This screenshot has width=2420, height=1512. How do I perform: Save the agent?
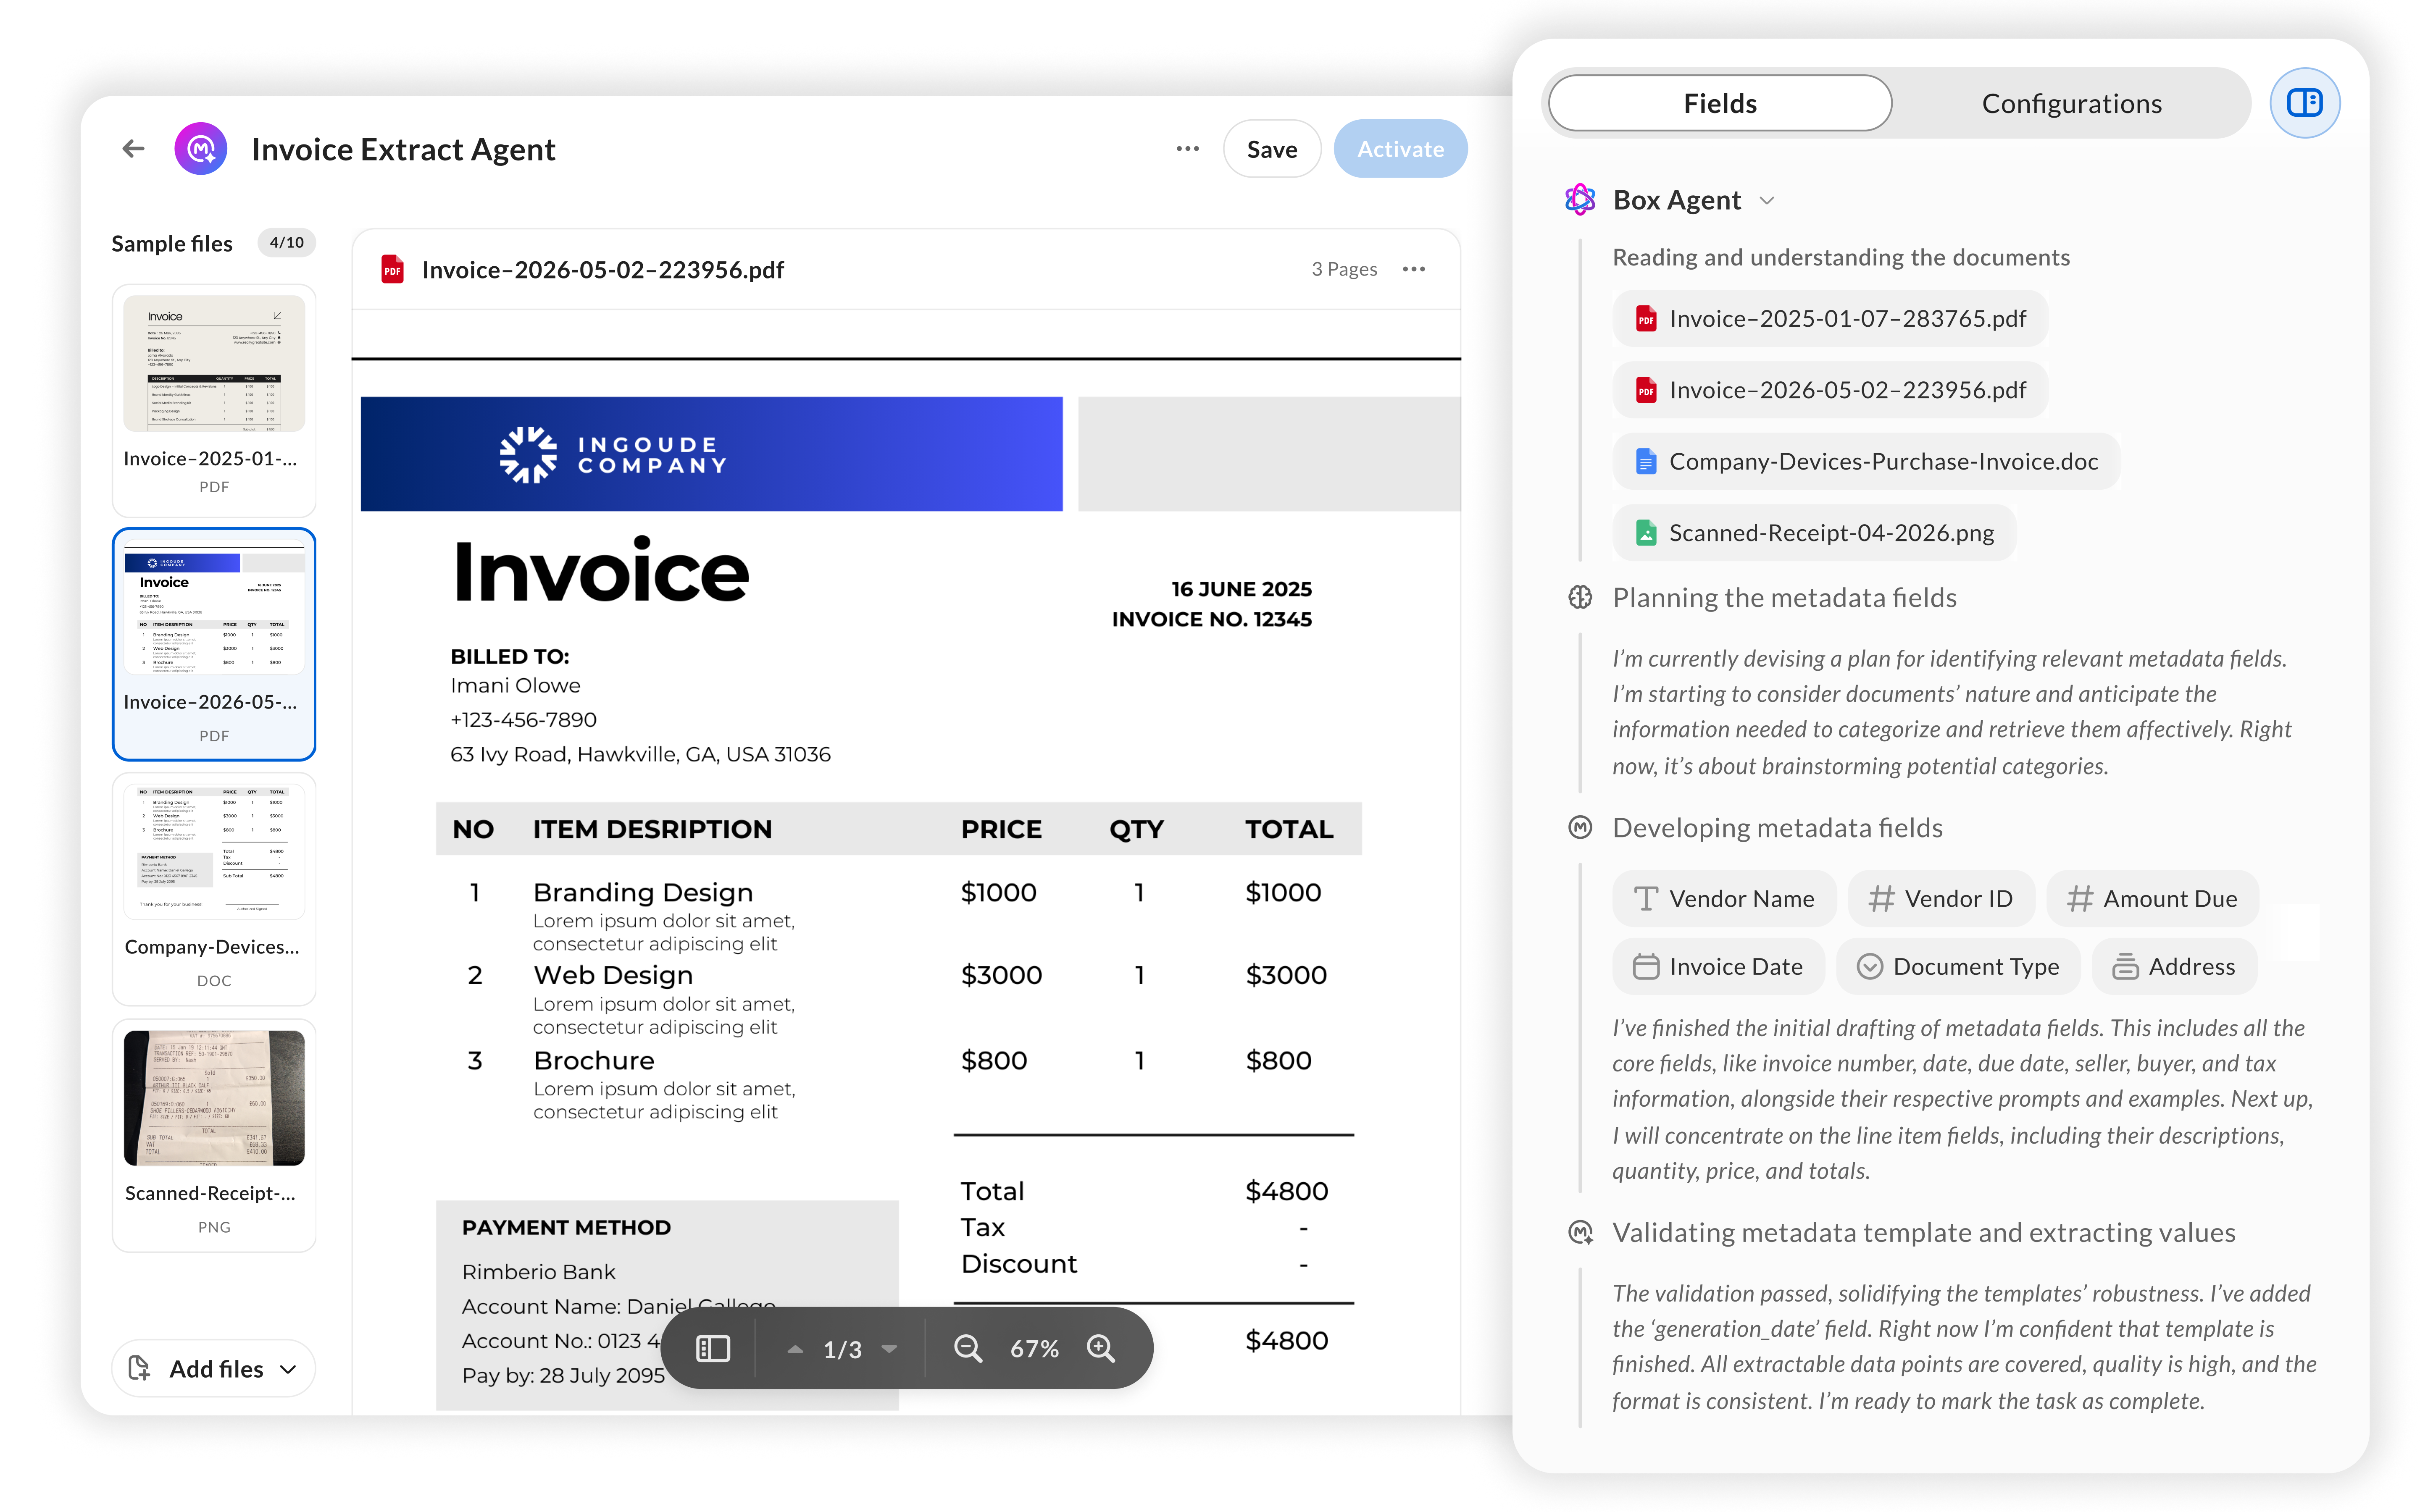click(1272, 149)
